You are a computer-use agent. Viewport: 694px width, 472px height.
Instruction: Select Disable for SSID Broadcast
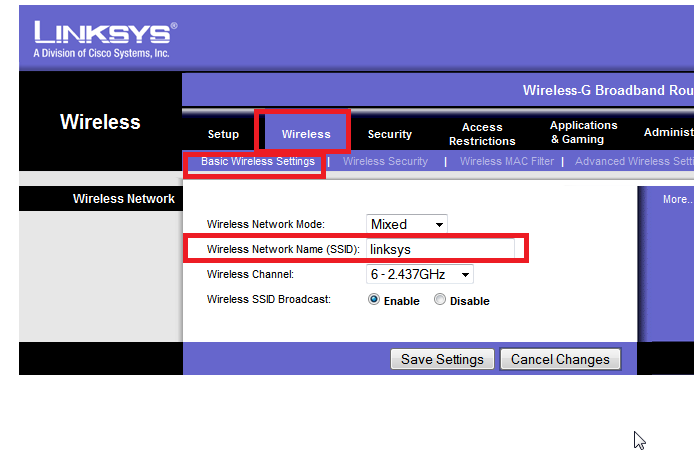[440, 300]
